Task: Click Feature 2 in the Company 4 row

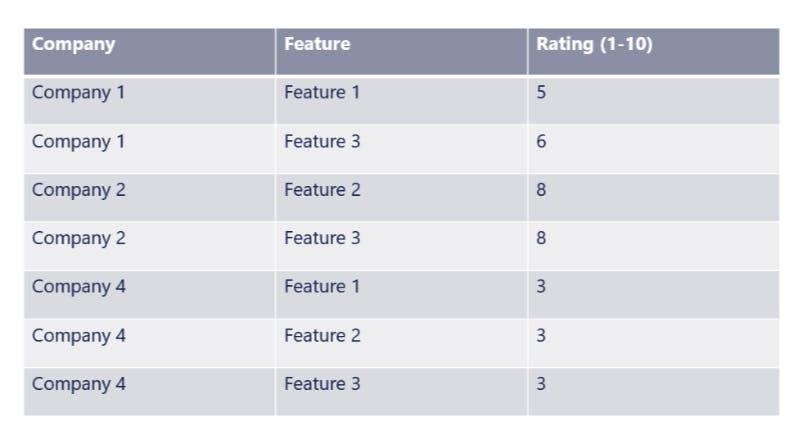Action: (x=321, y=336)
